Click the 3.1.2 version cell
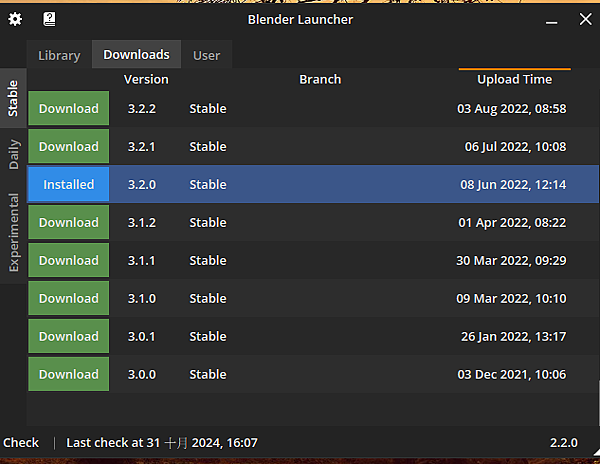600x464 pixels. pyautogui.click(x=142, y=222)
